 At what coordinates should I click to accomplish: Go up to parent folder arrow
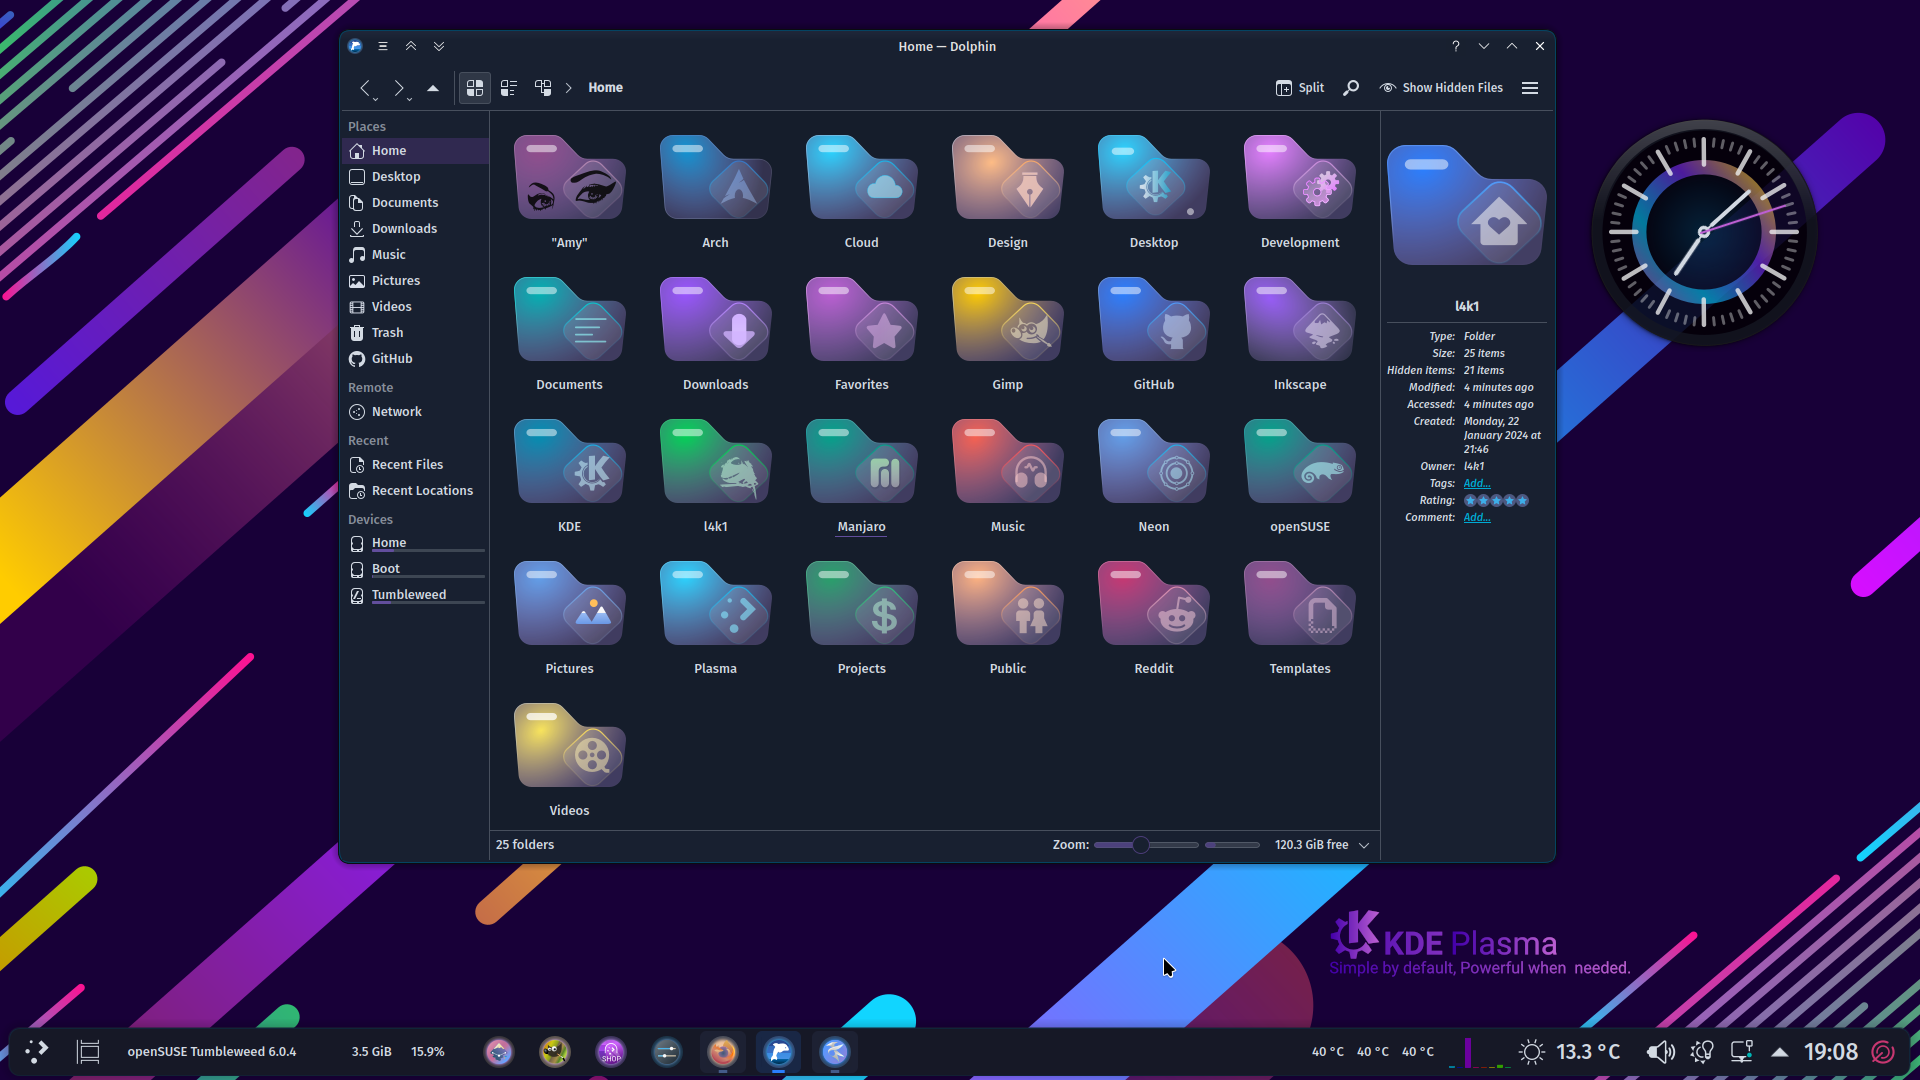click(x=433, y=88)
